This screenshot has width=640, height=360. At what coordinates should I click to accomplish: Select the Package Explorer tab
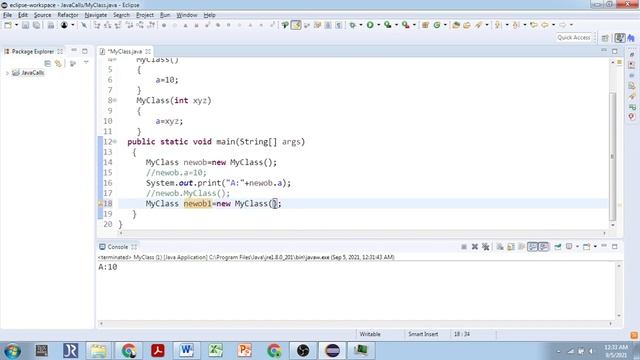click(x=33, y=51)
